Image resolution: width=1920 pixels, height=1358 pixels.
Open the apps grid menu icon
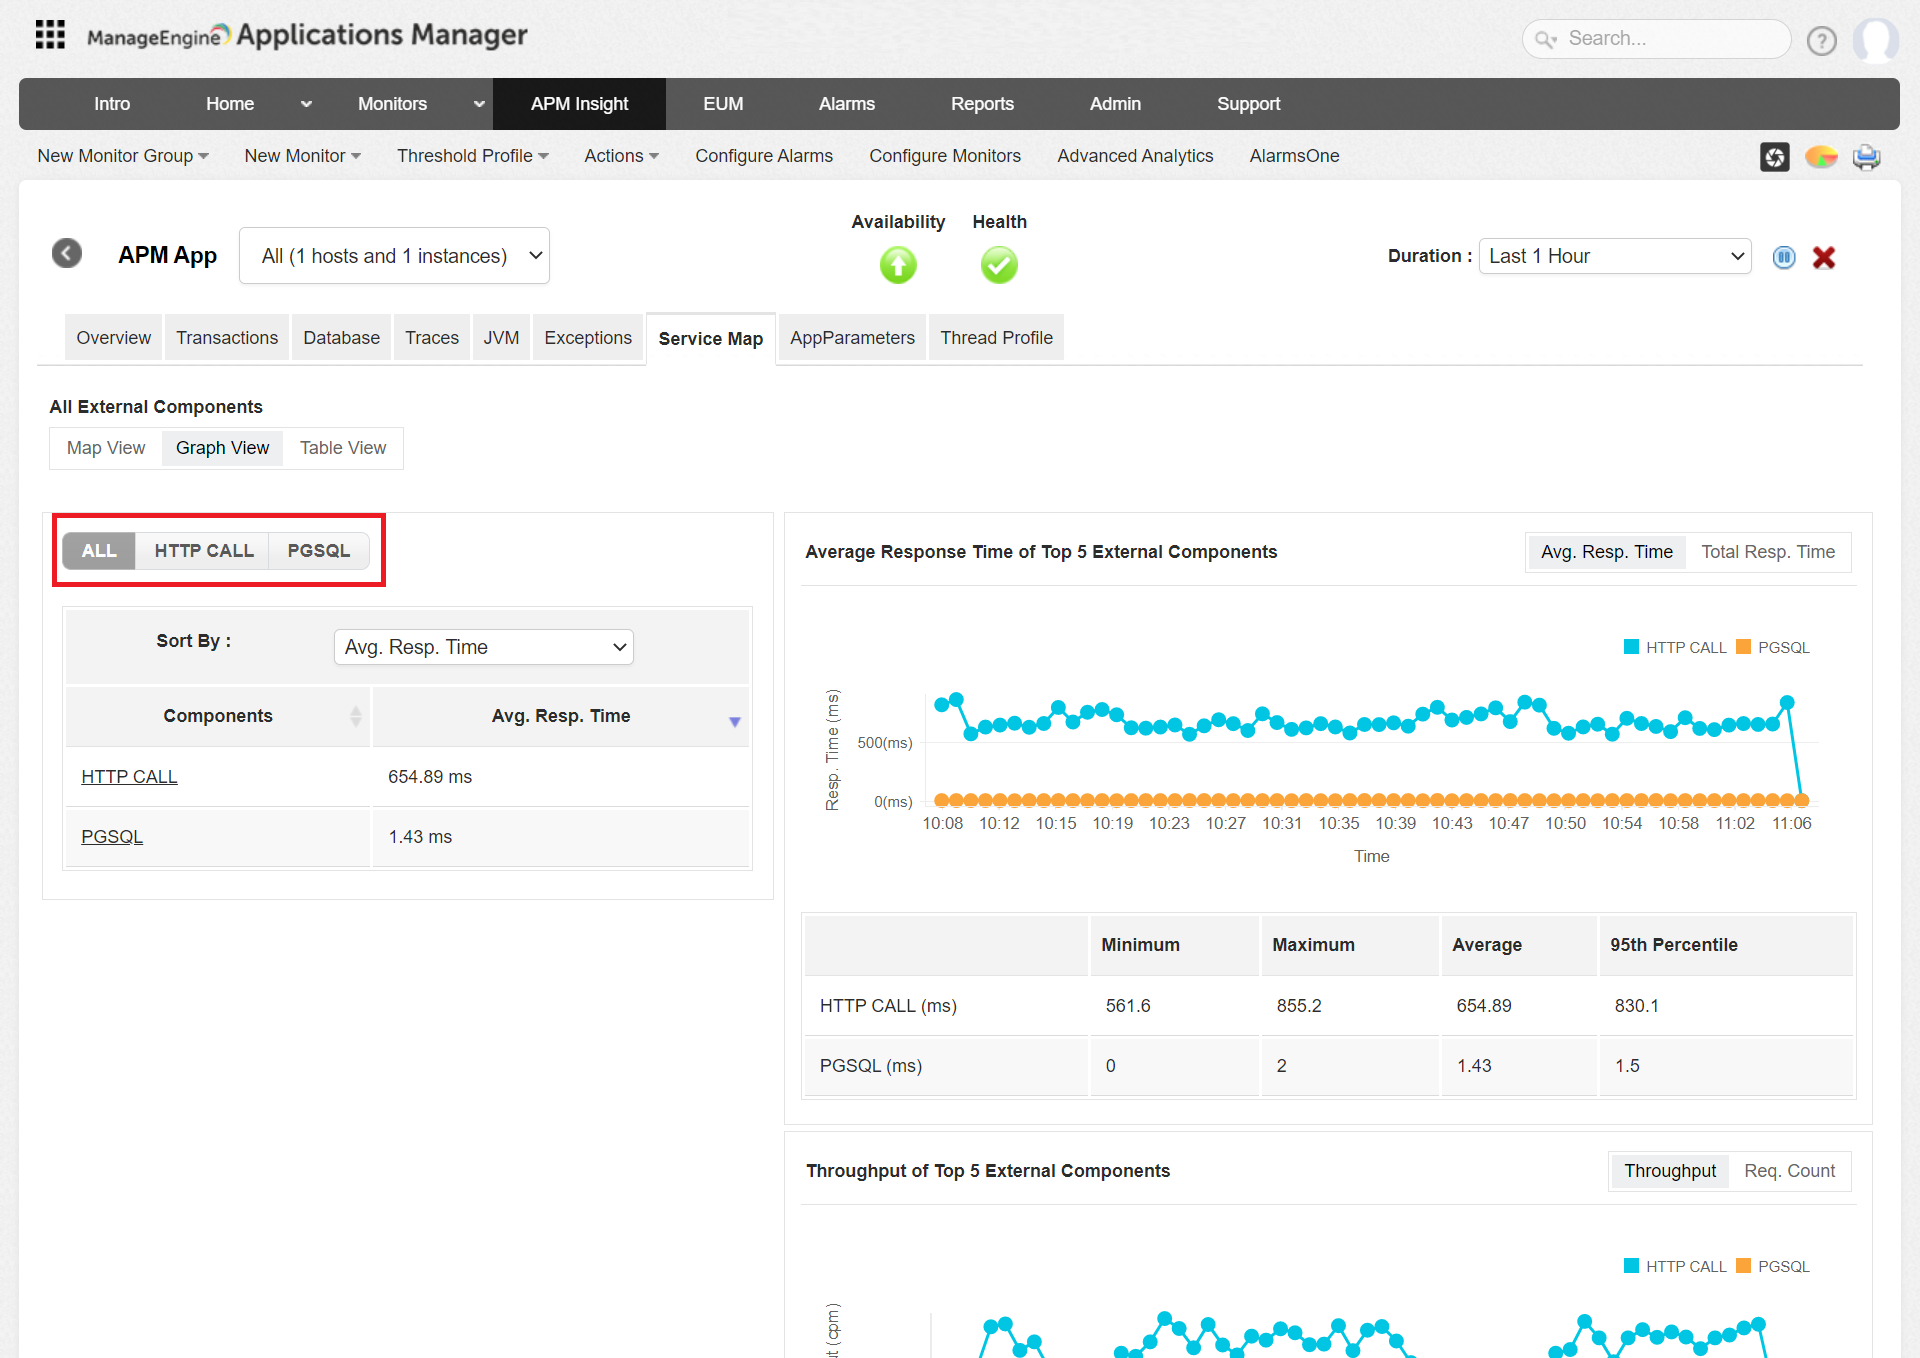point(50,35)
